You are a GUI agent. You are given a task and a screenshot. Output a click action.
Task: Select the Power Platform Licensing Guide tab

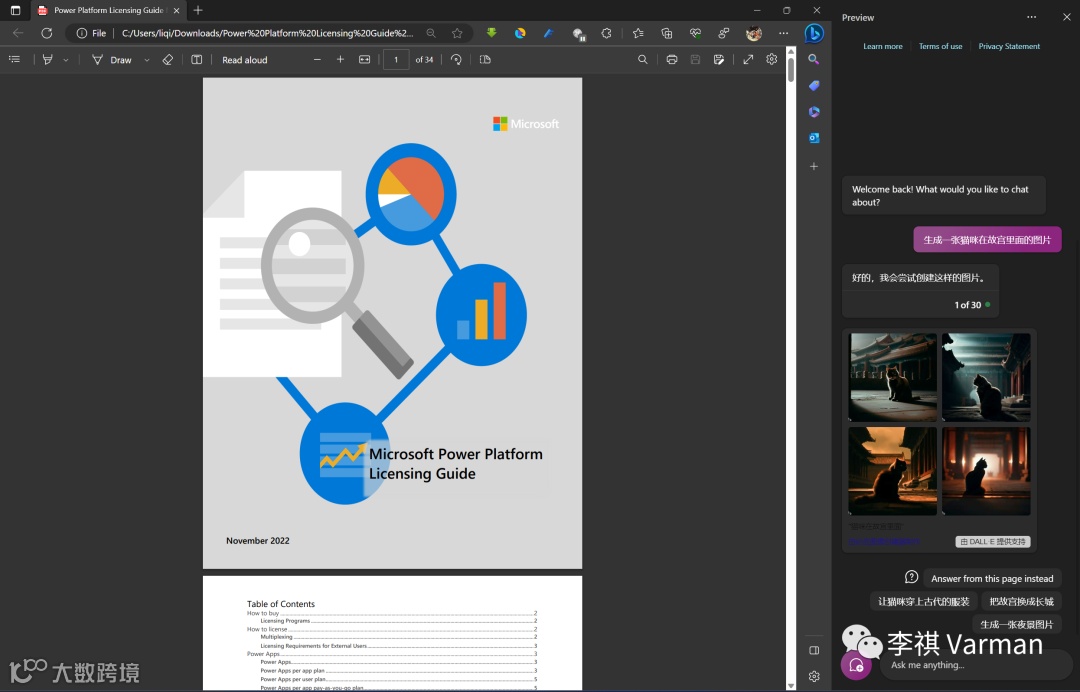[x=108, y=10]
